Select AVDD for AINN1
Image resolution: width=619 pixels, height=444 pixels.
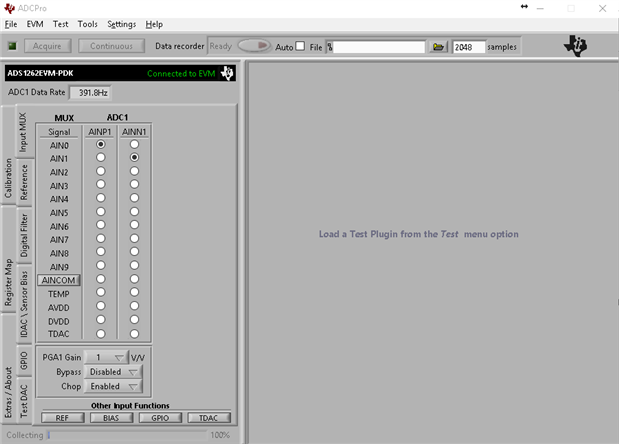(135, 306)
